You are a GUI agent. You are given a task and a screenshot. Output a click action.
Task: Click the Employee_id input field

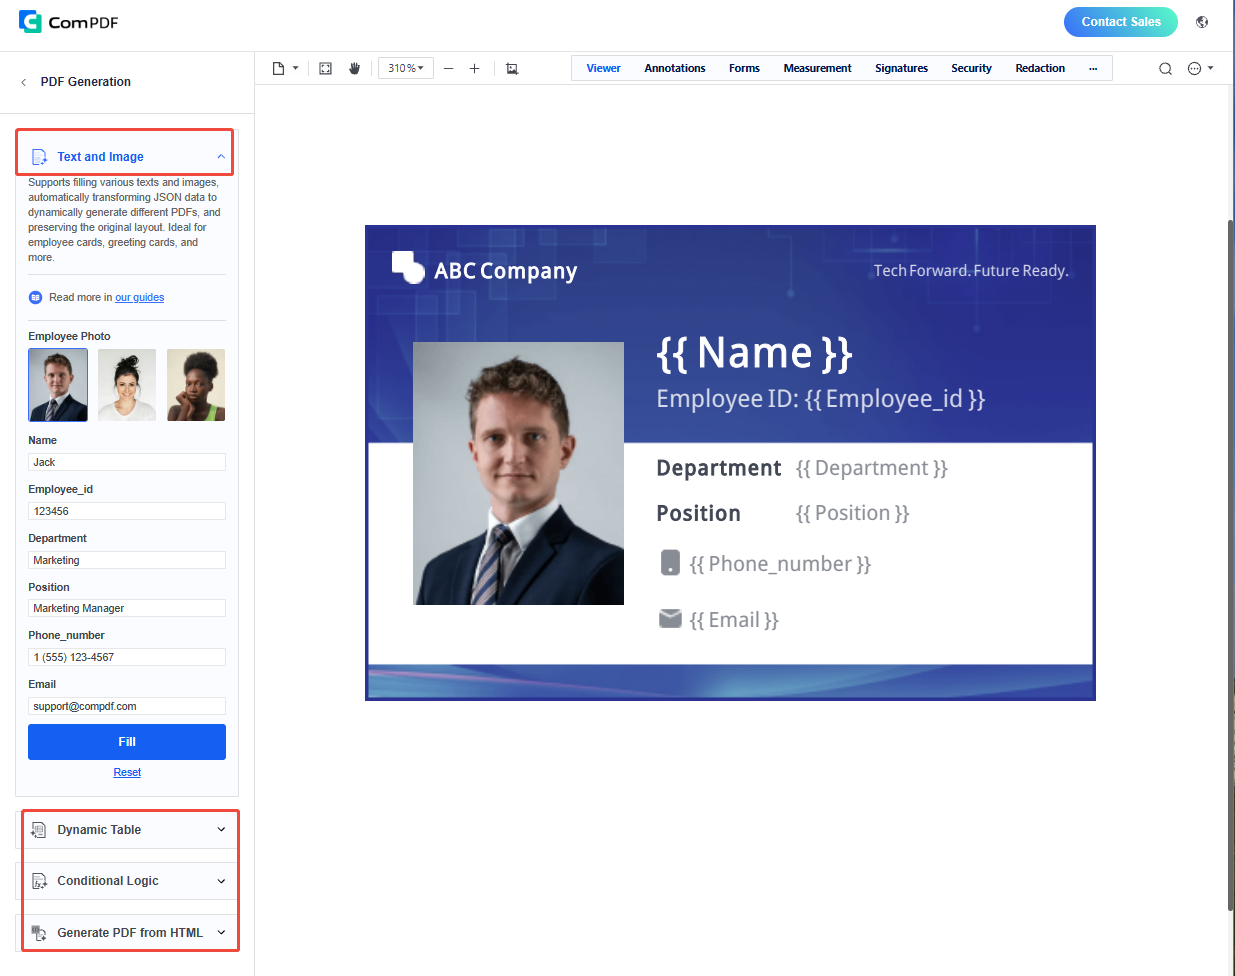[127, 511]
